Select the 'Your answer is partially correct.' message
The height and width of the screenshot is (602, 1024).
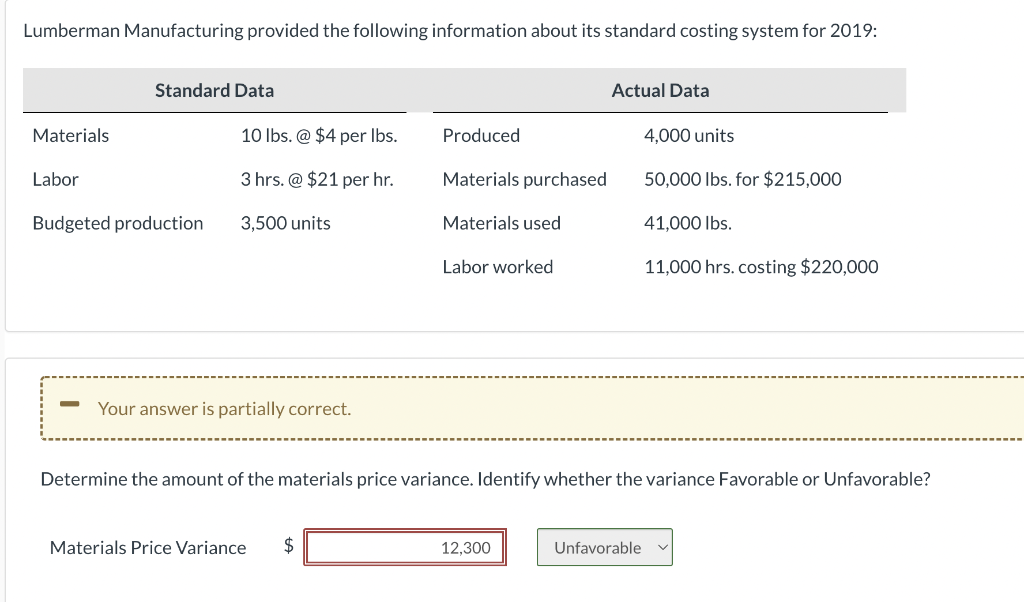click(224, 409)
